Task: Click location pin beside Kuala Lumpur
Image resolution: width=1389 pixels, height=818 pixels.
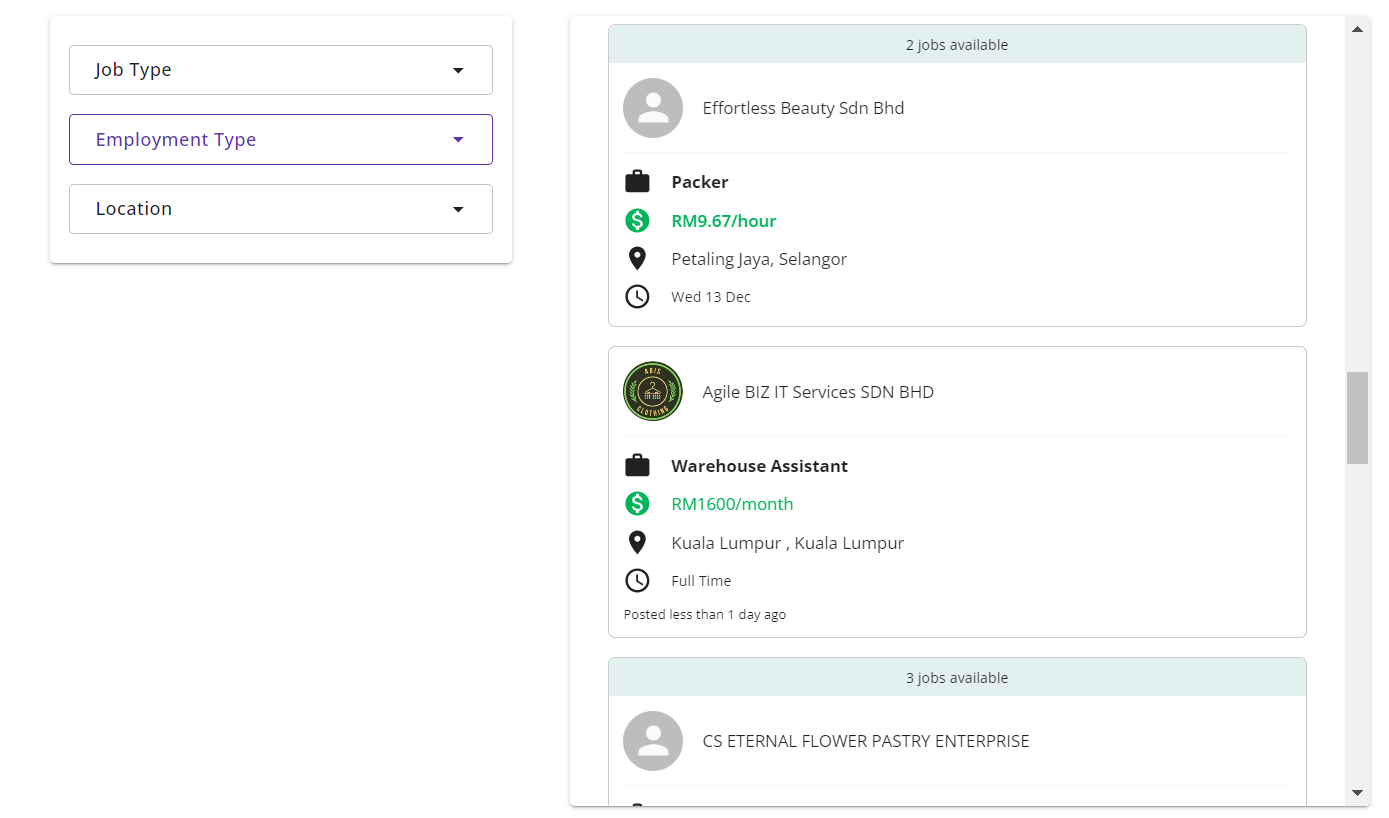Action: [x=637, y=543]
